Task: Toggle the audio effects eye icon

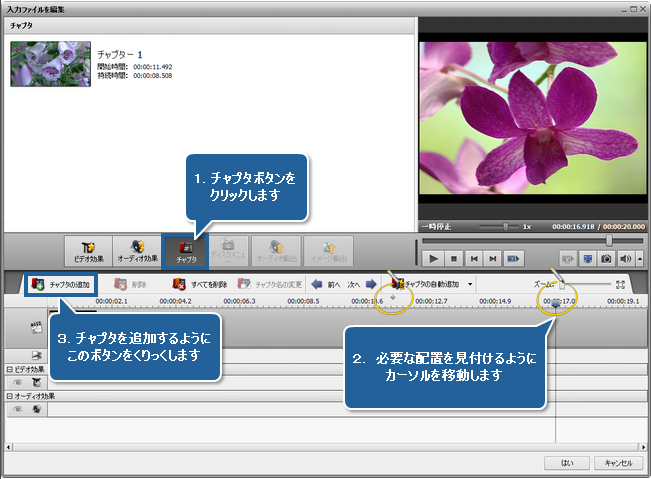Action: 18,408
